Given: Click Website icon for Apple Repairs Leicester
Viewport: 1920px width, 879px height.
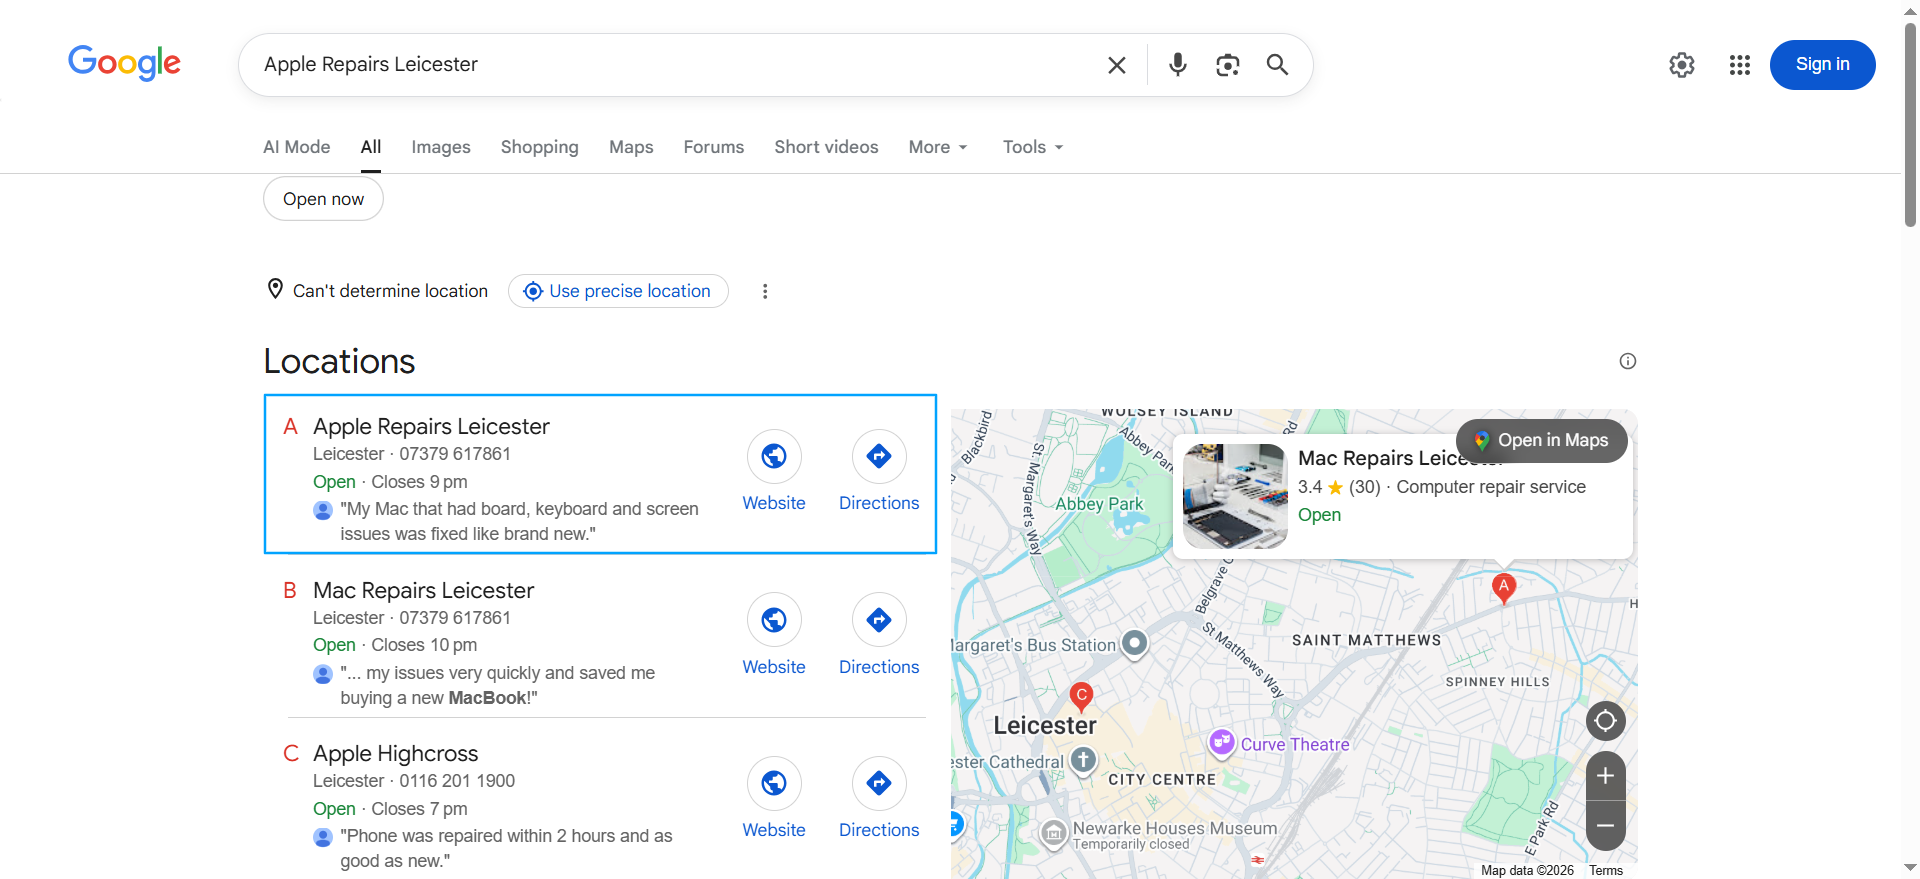Looking at the screenshot, I should (x=774, y=456).
